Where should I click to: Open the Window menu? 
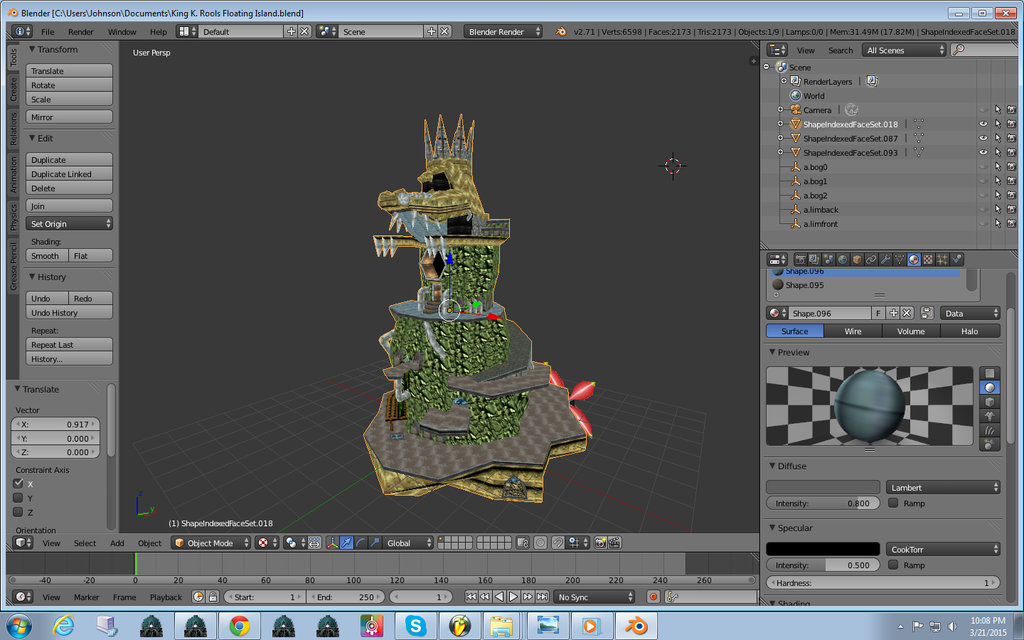coord(122,31)
